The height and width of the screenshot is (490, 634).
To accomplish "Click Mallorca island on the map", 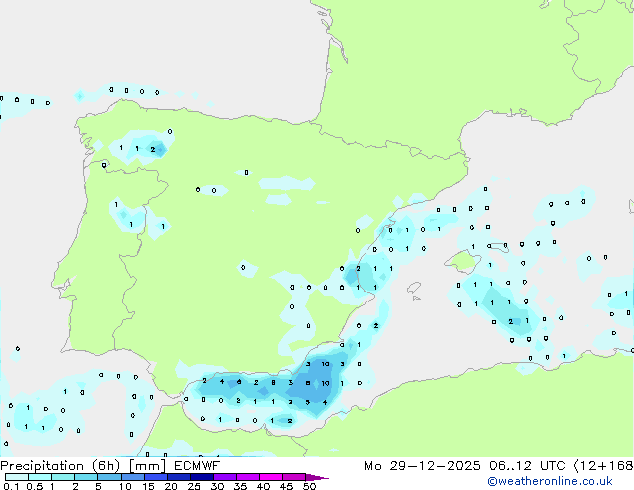I will click(463, 261).
